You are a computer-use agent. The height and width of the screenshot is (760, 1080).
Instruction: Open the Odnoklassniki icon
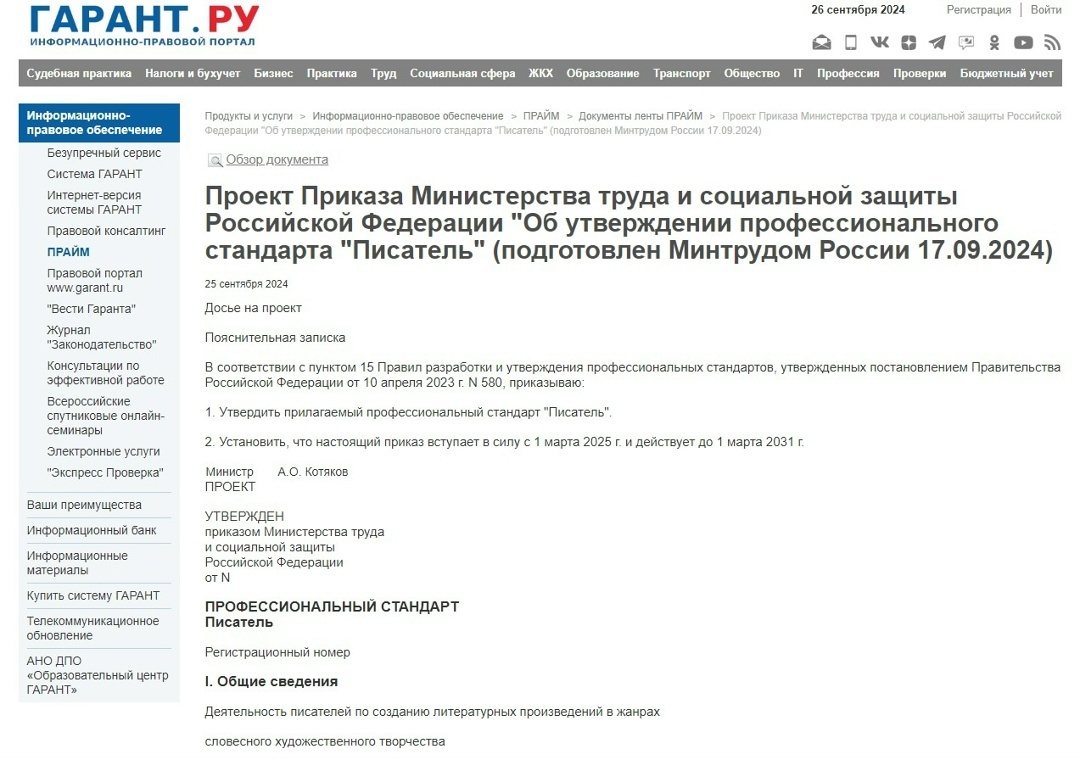[995, 43]
